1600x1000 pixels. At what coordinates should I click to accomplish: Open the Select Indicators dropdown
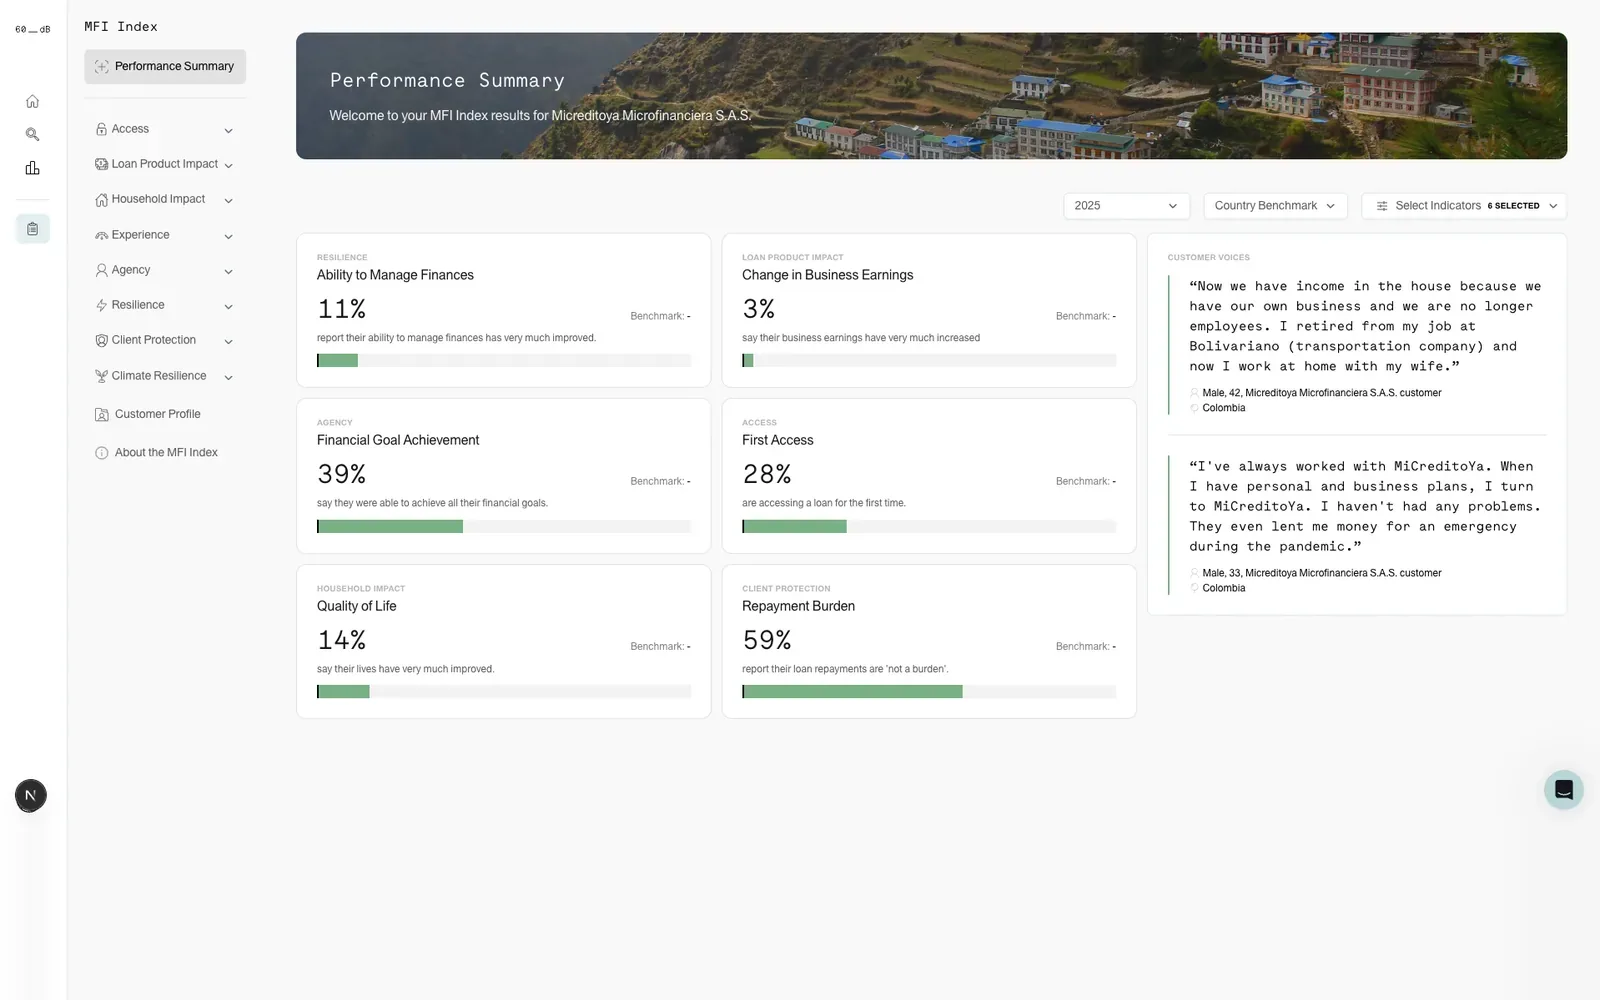tap(1464, 206)
